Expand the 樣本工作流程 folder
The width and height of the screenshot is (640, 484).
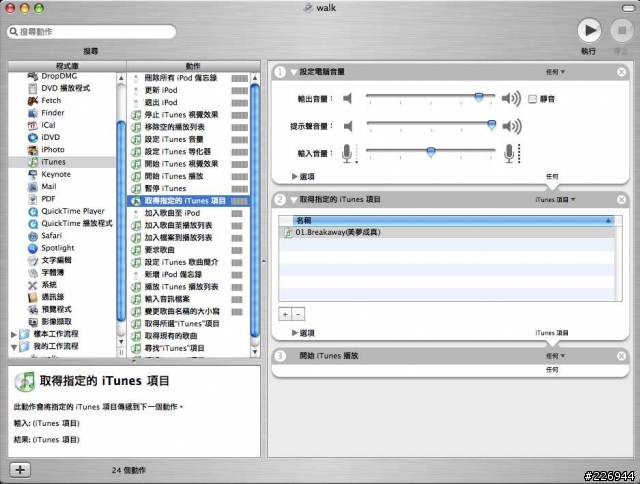[x=13, y=334]
